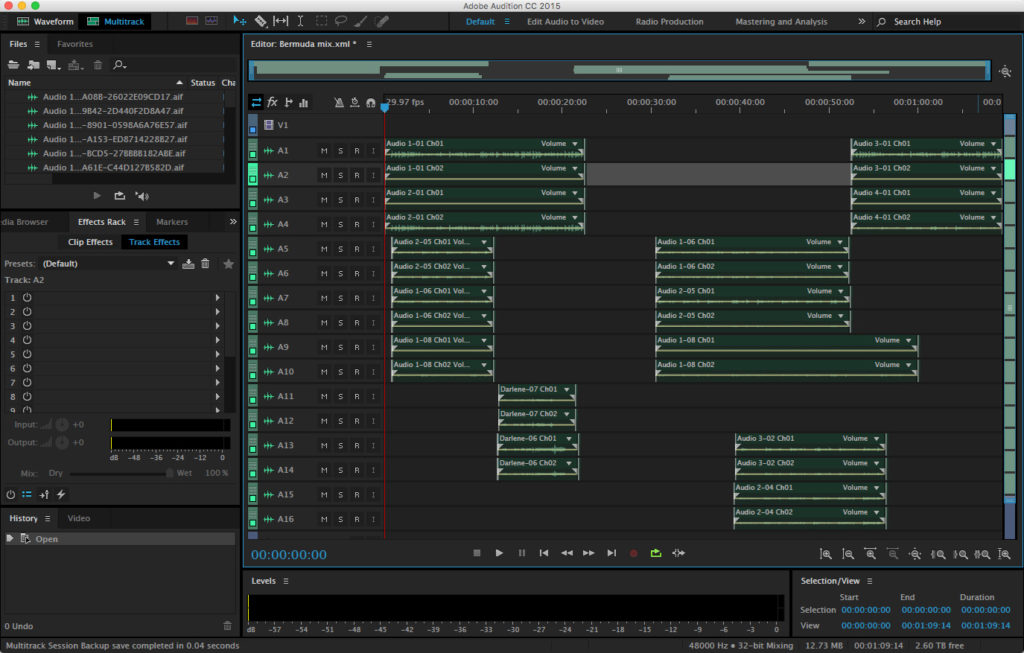The image size is (1024, 653).
Task: Start playback with transport Play button
Action: (499, 553)
